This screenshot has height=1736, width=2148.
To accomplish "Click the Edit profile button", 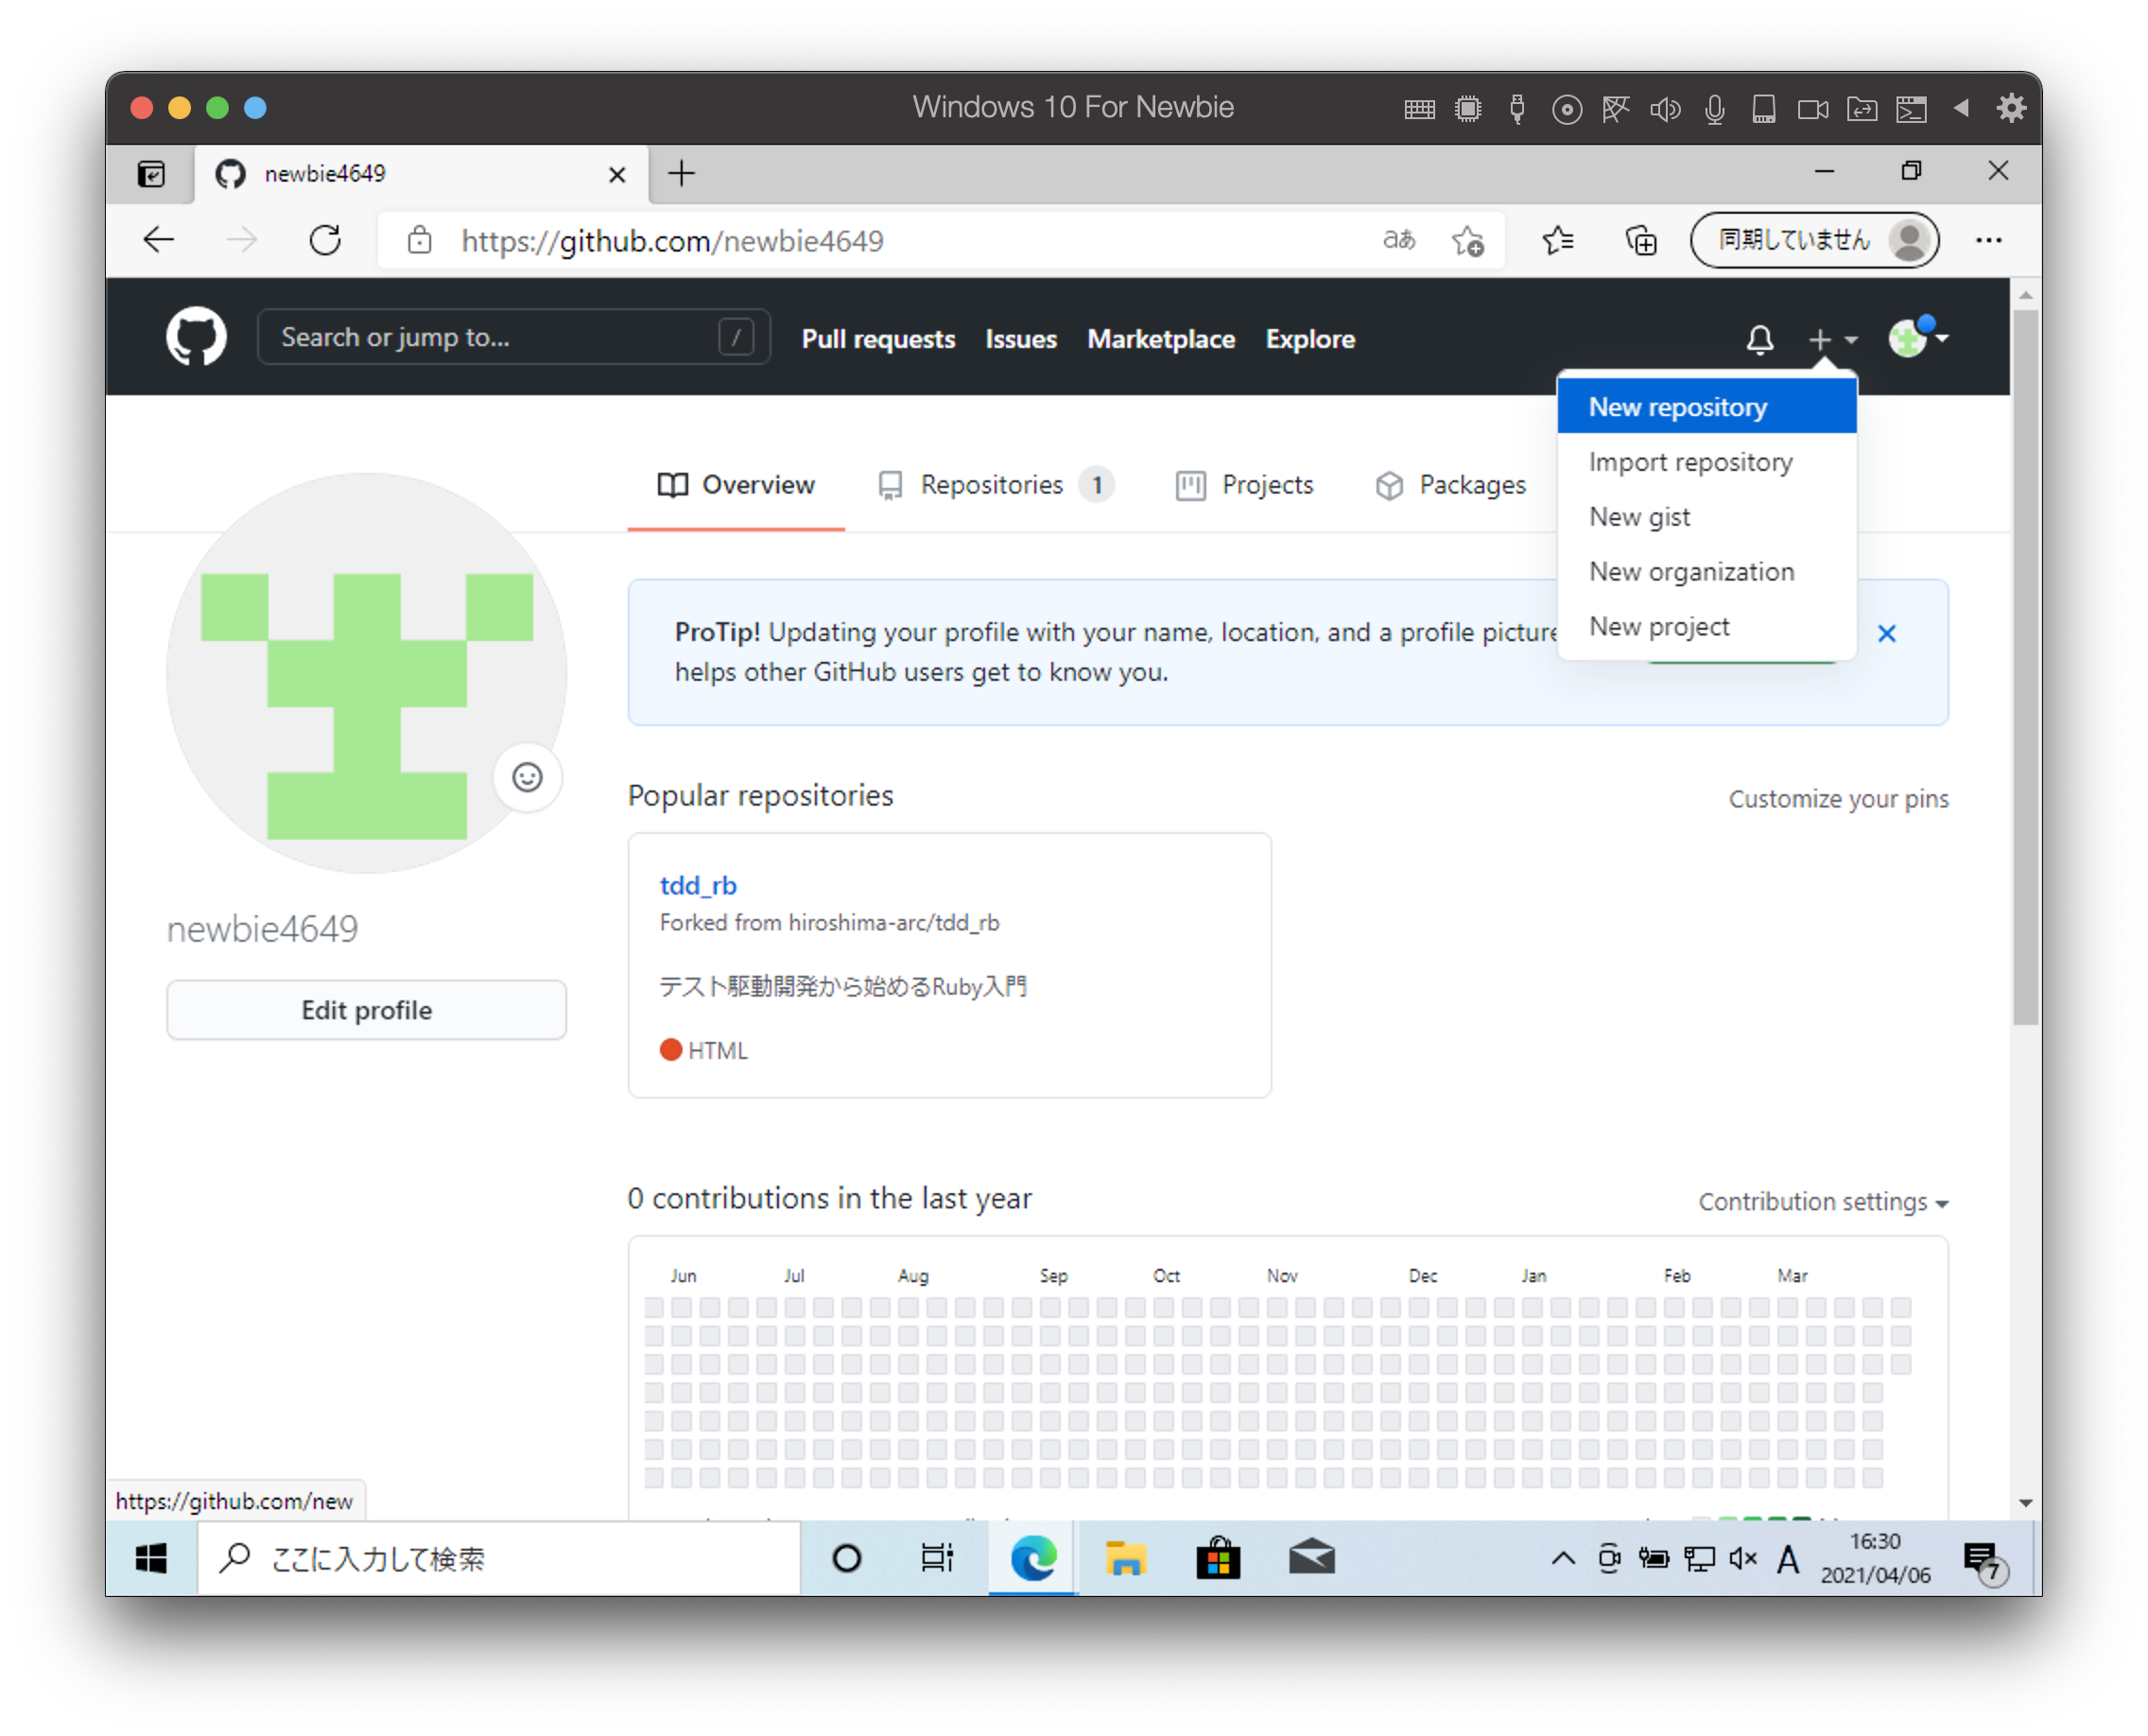I will (x=366, y=1010).
